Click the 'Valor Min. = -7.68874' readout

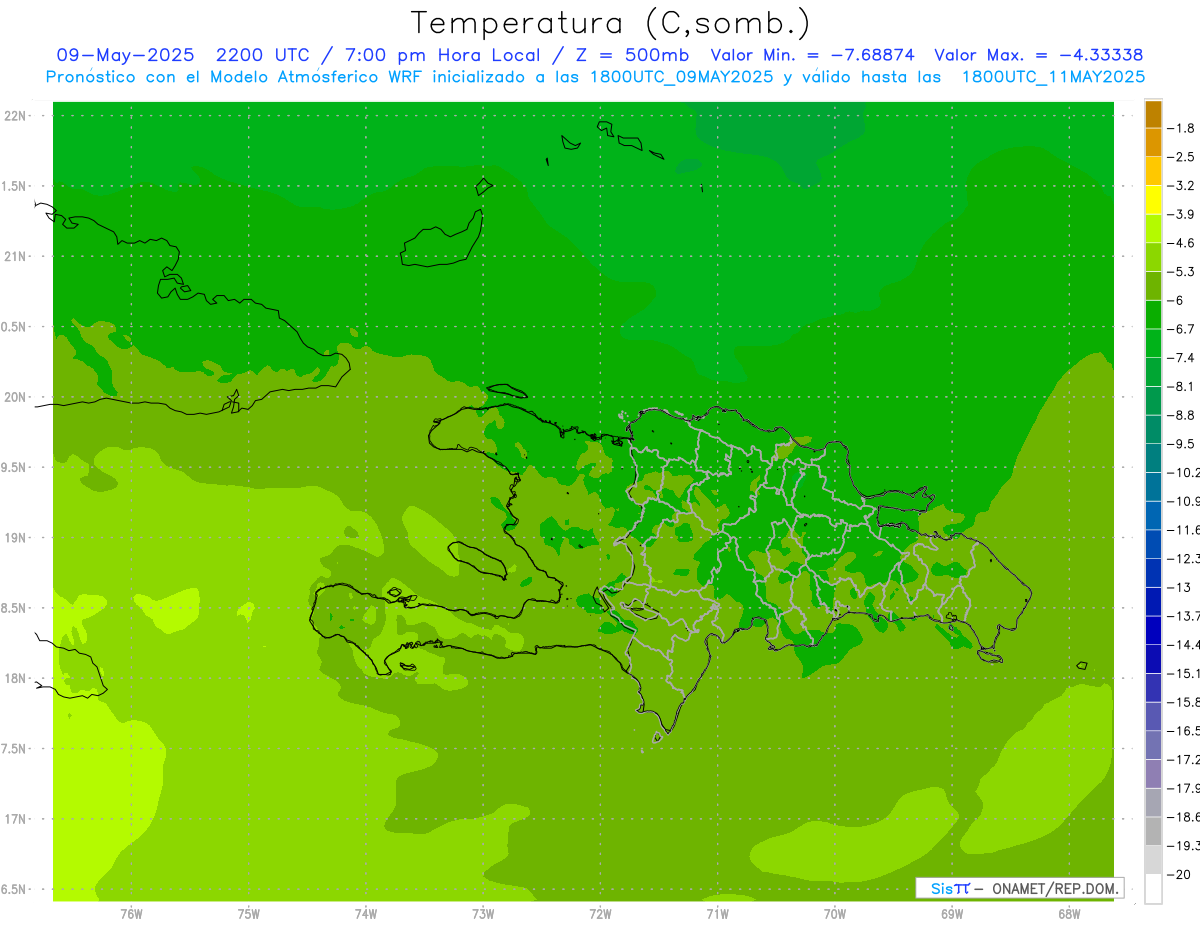coord(812,55)
